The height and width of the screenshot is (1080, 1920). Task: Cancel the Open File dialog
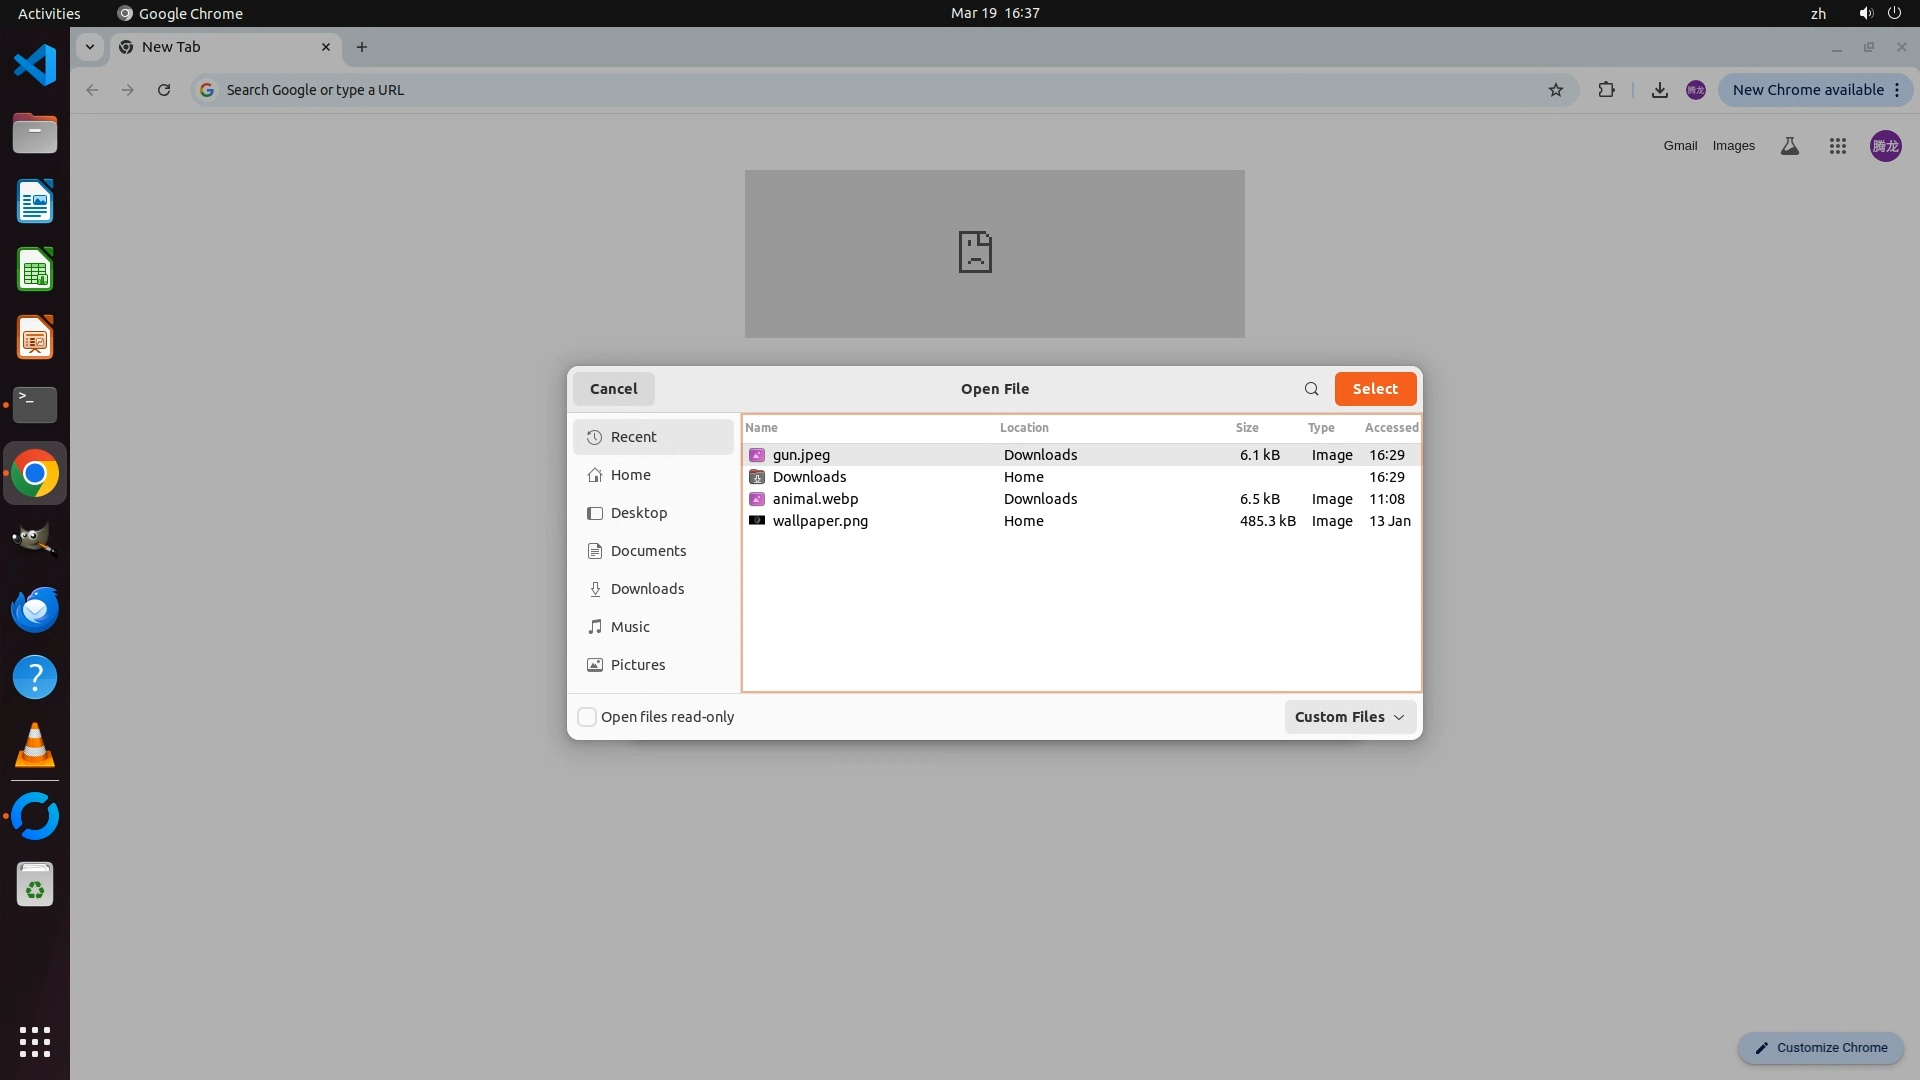coord(613,389)
